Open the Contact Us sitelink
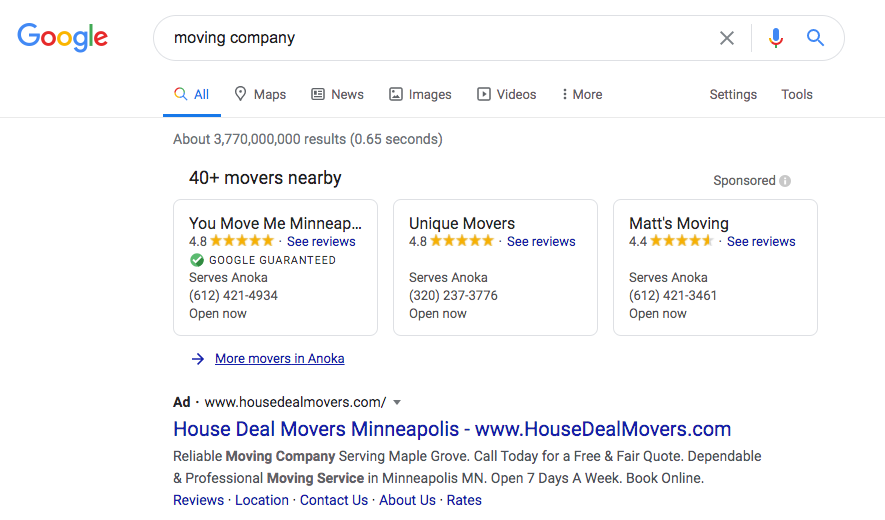This screenshot has height=520, width=885. pos(334,500)
